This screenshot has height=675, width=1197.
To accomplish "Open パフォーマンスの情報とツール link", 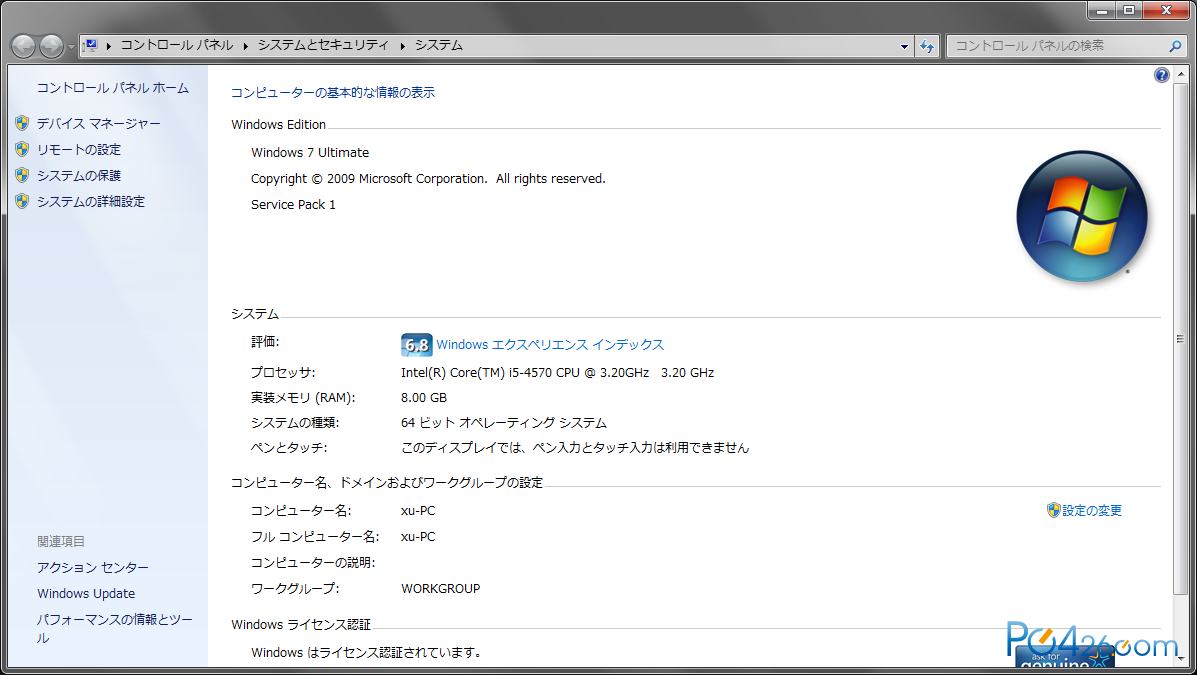I will click(115, 628).
